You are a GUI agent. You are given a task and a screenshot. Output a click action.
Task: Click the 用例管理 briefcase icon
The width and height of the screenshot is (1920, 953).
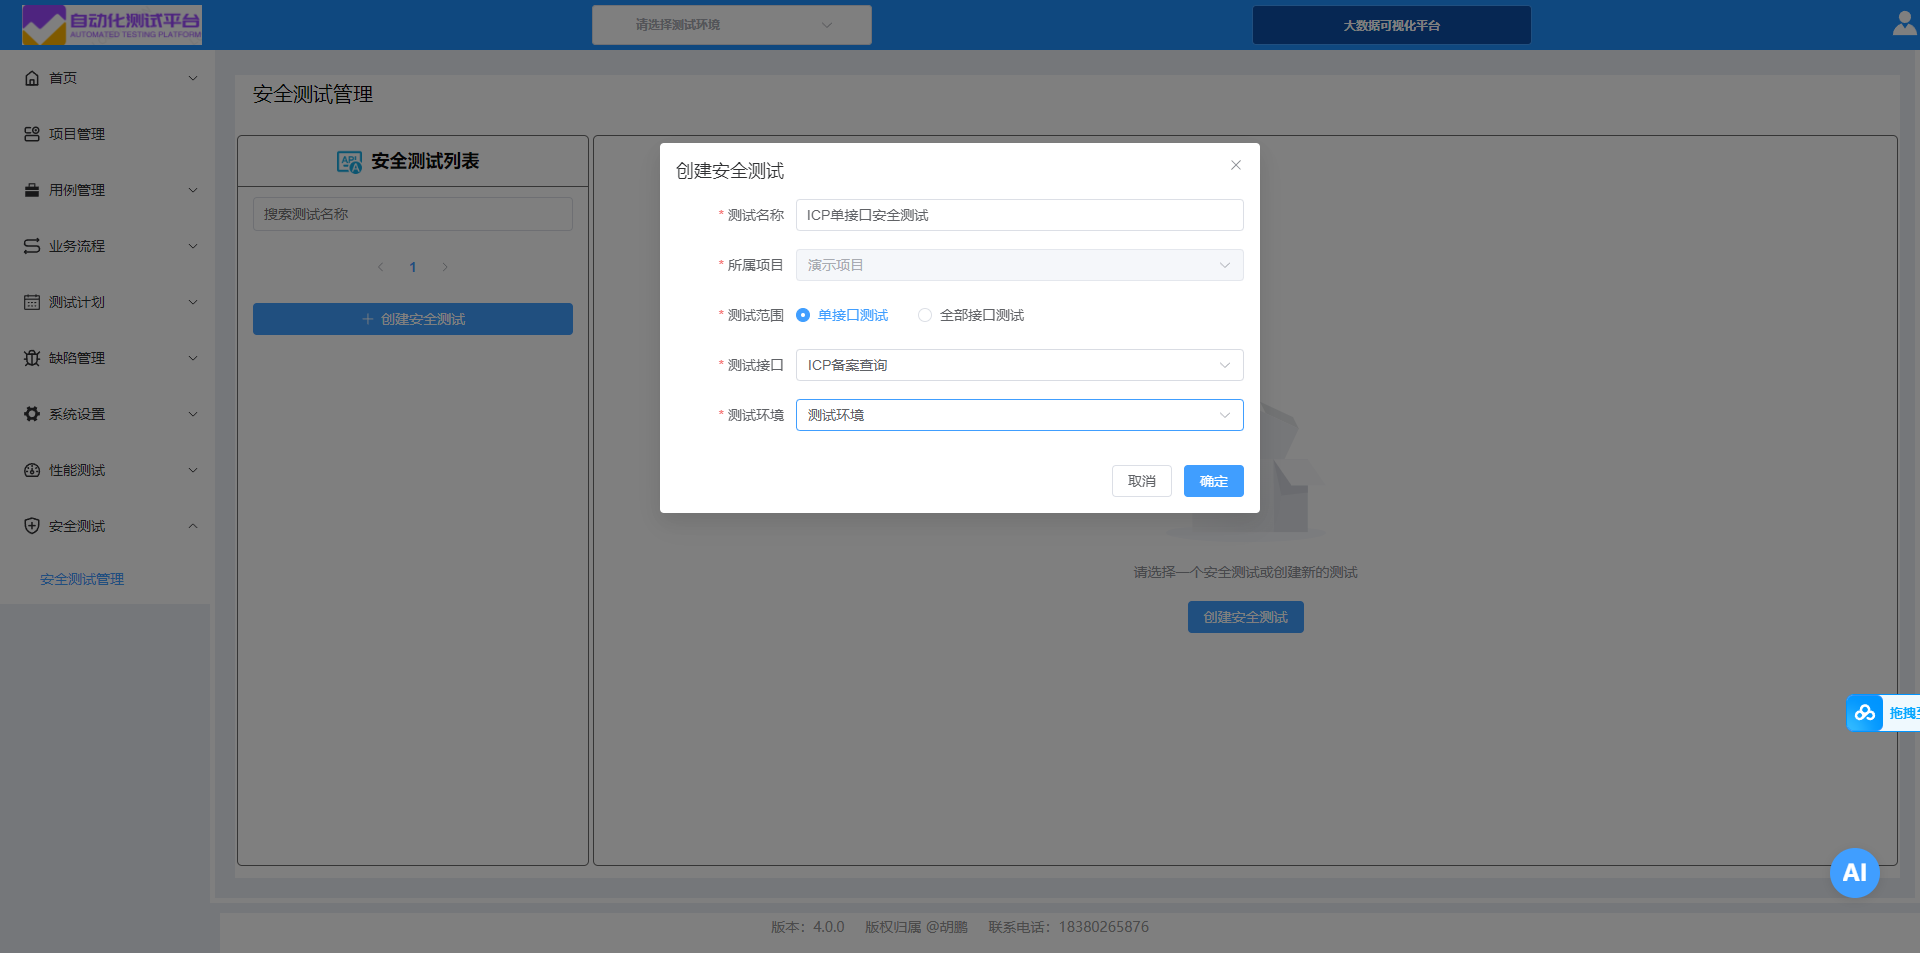click(x=32, y=190)
